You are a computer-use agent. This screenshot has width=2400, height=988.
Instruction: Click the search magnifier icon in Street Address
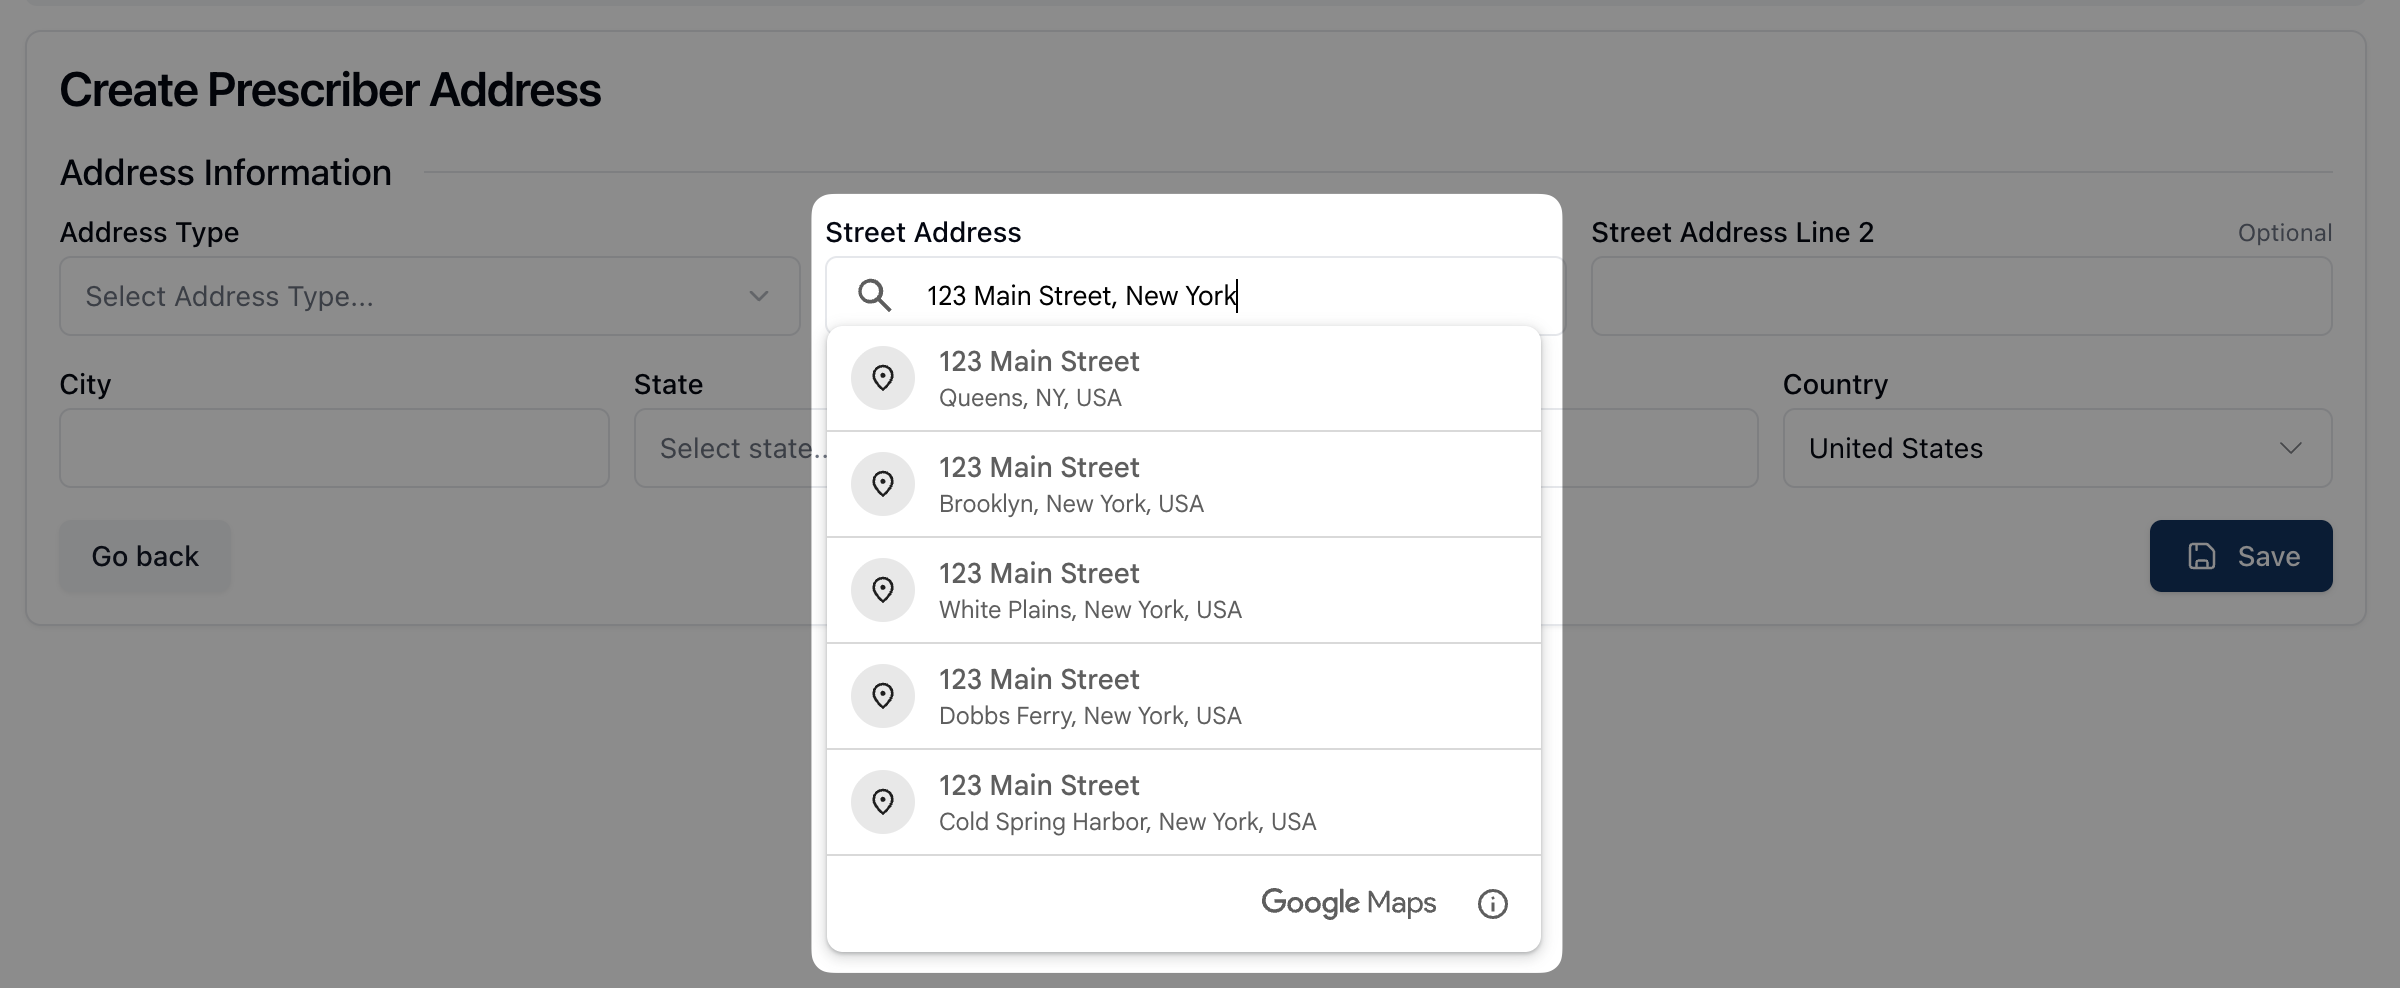[x=874, y=295]
